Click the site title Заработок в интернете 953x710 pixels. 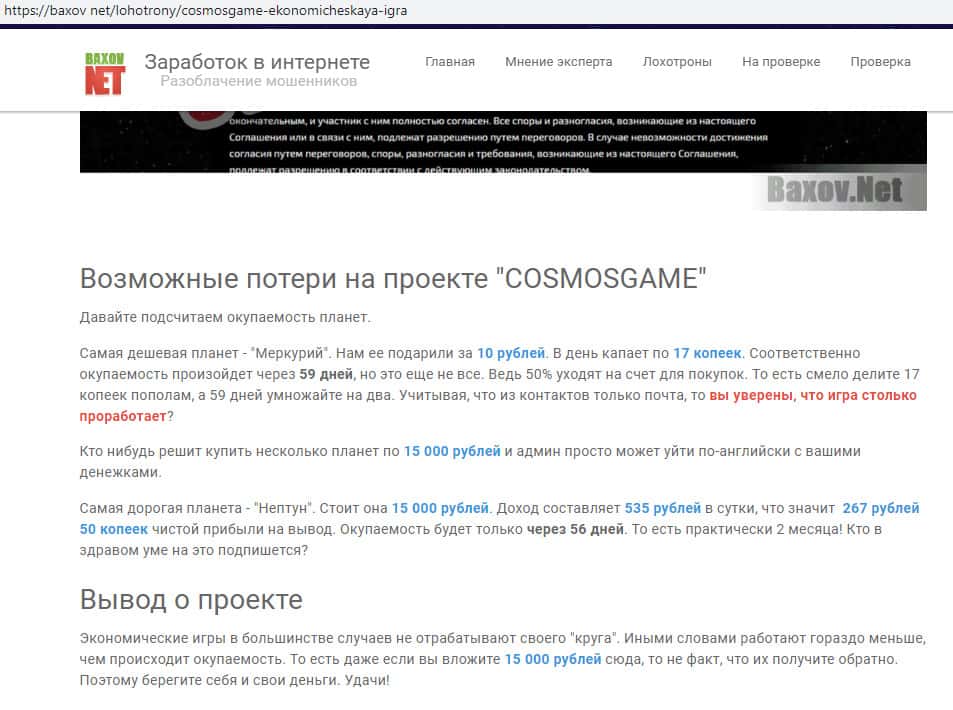pyautogui.click(x=257, y=62)
